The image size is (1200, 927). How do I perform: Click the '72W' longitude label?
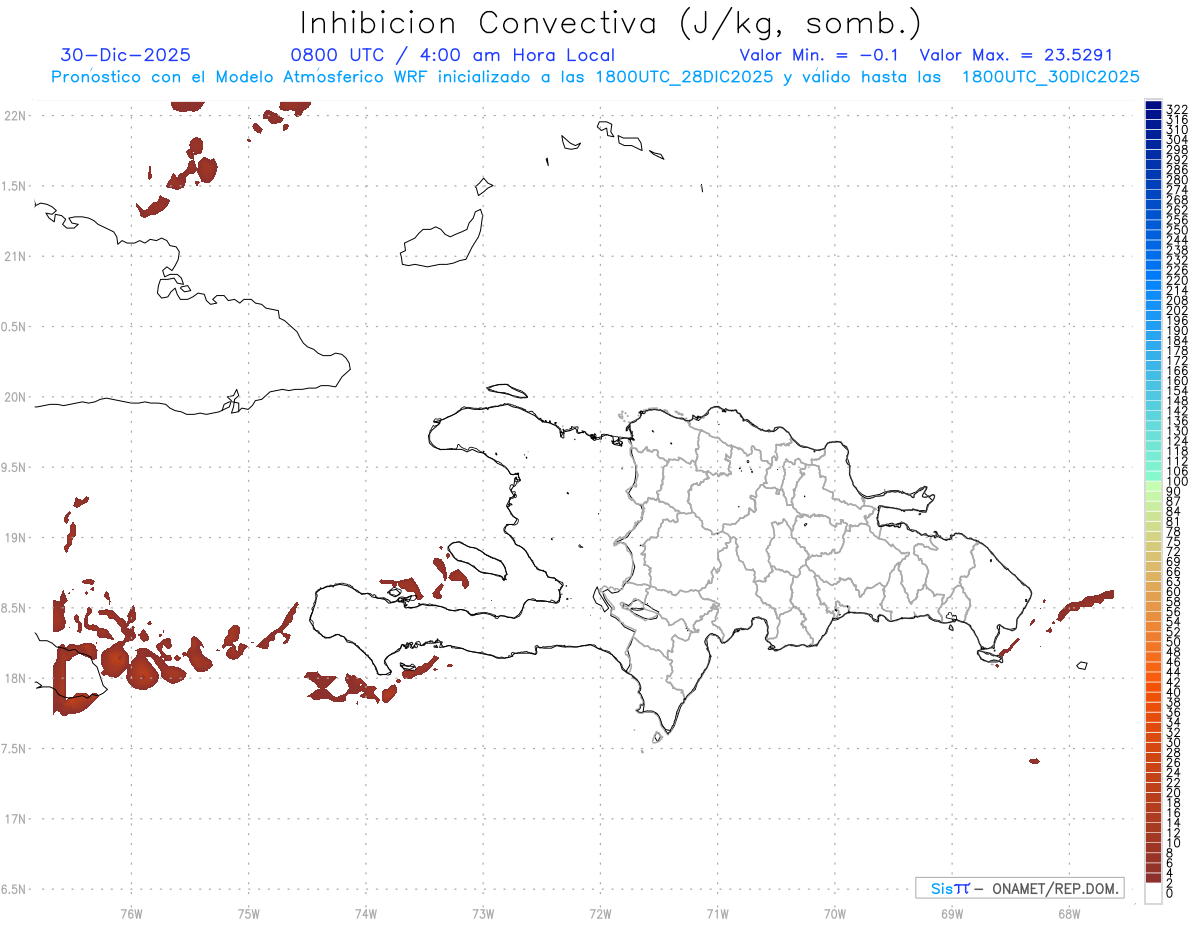point(600,913)
